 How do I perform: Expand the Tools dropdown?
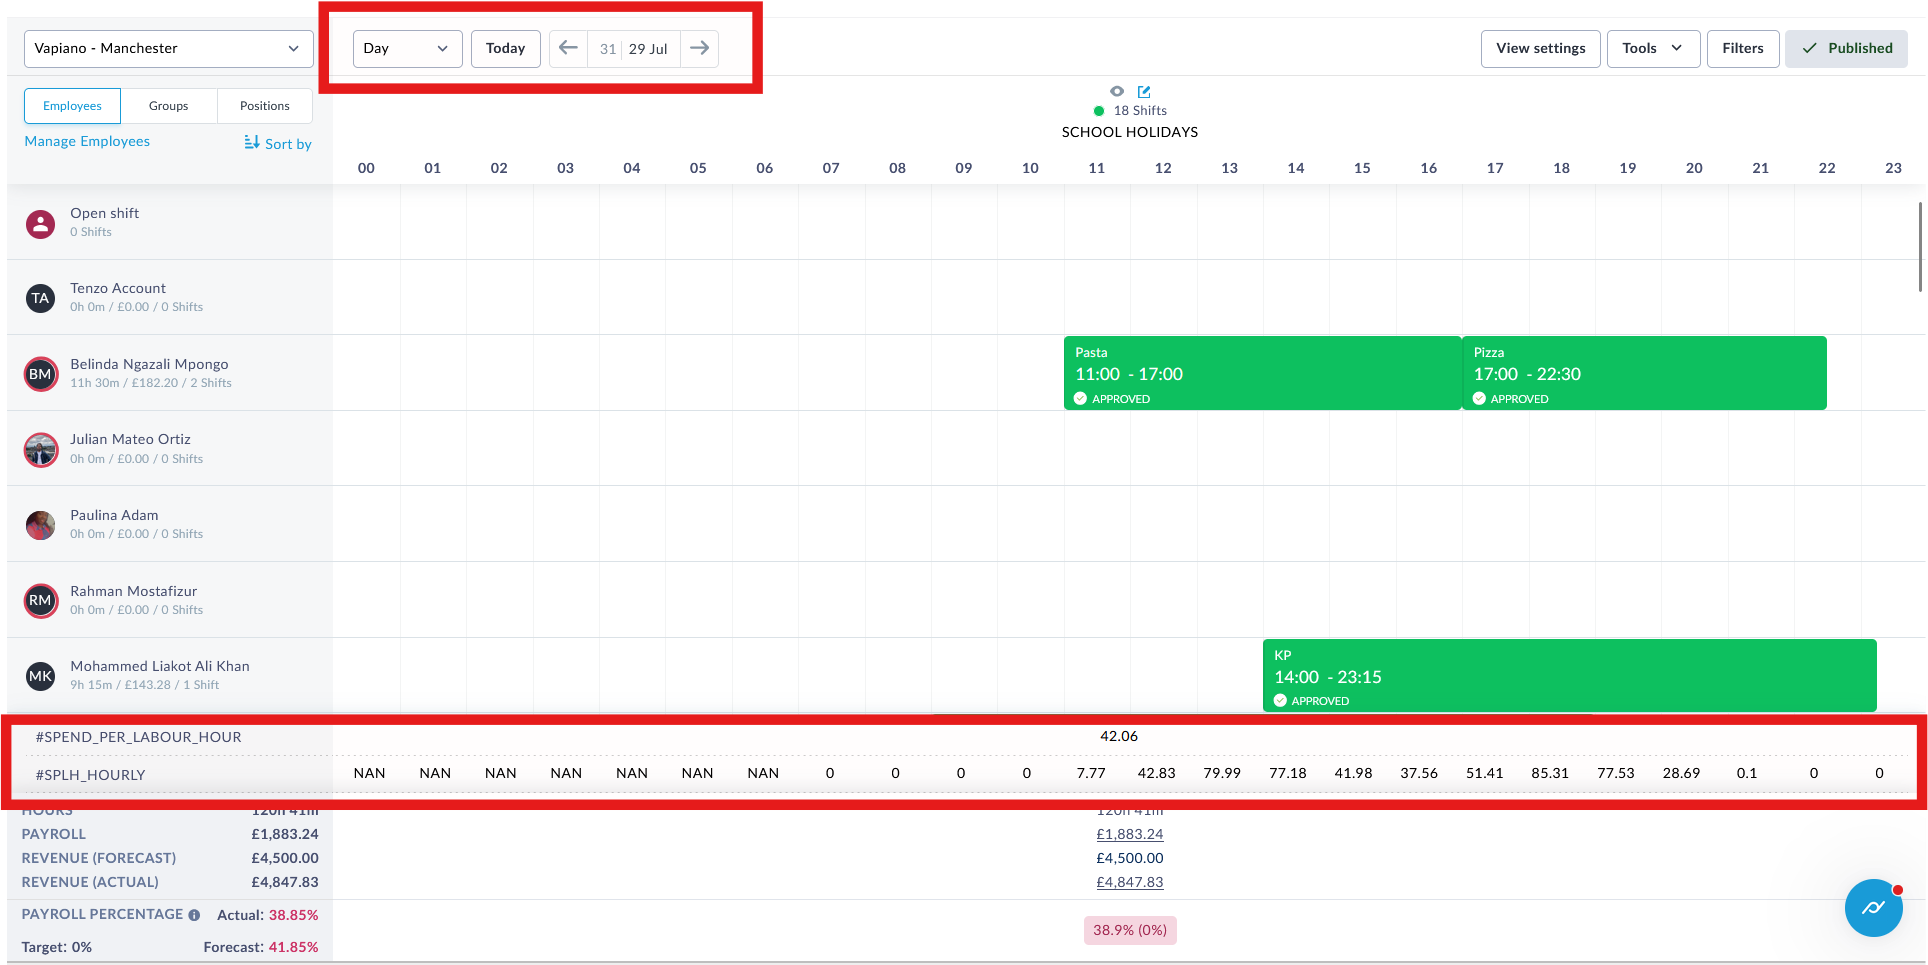point(1653,48)
